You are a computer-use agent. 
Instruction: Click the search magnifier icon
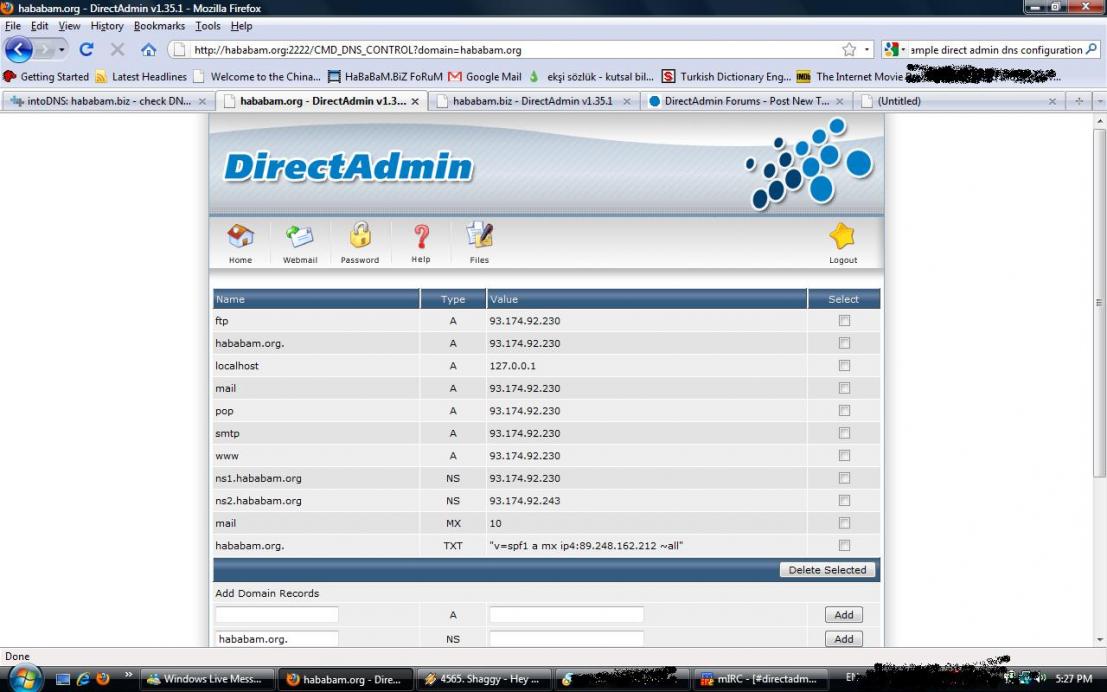pyautogui.click(x=1091, y=49)
